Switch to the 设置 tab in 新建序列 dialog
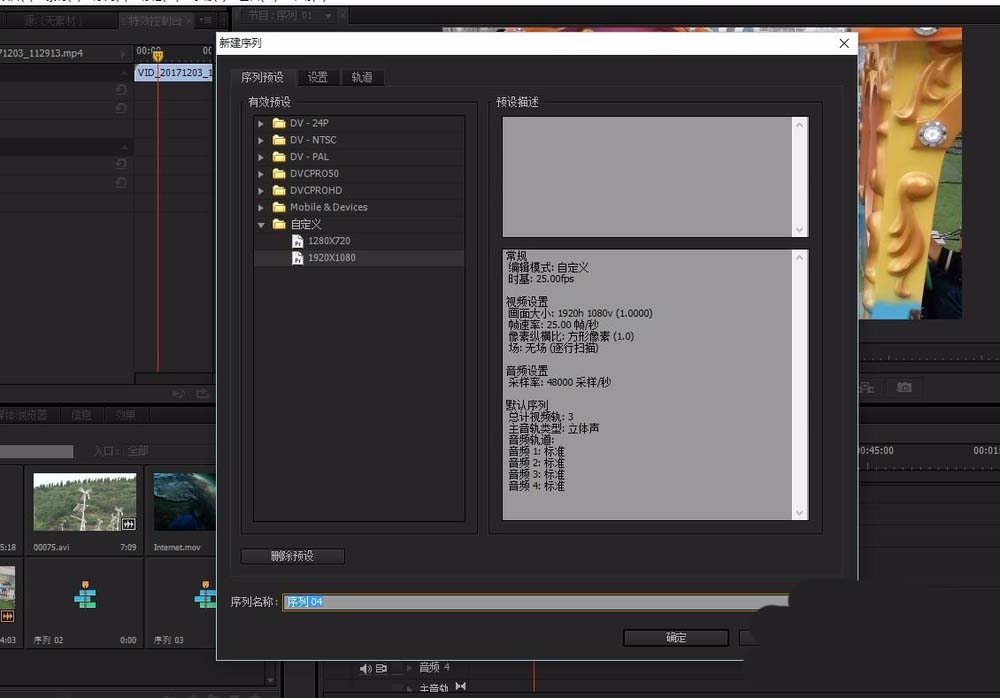1000x698 pixels. 317,76
